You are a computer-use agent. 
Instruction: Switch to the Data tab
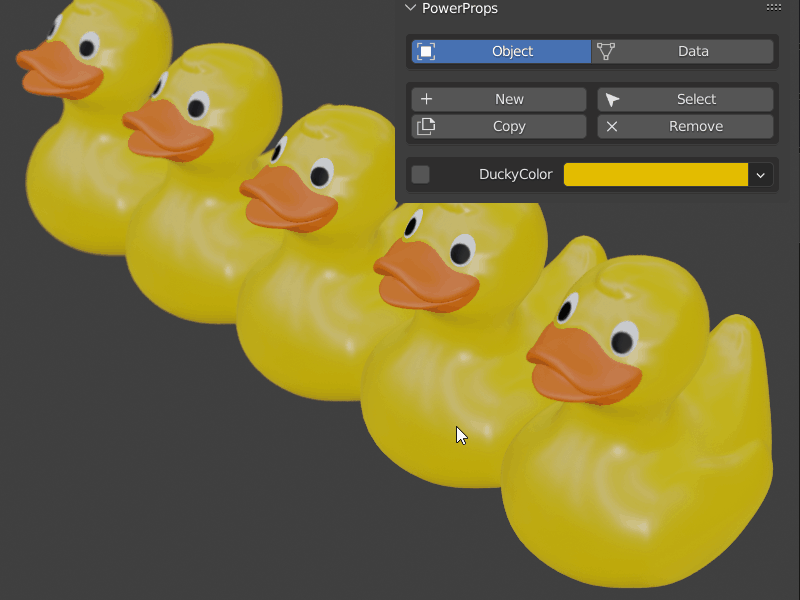(x=683, y=52)
